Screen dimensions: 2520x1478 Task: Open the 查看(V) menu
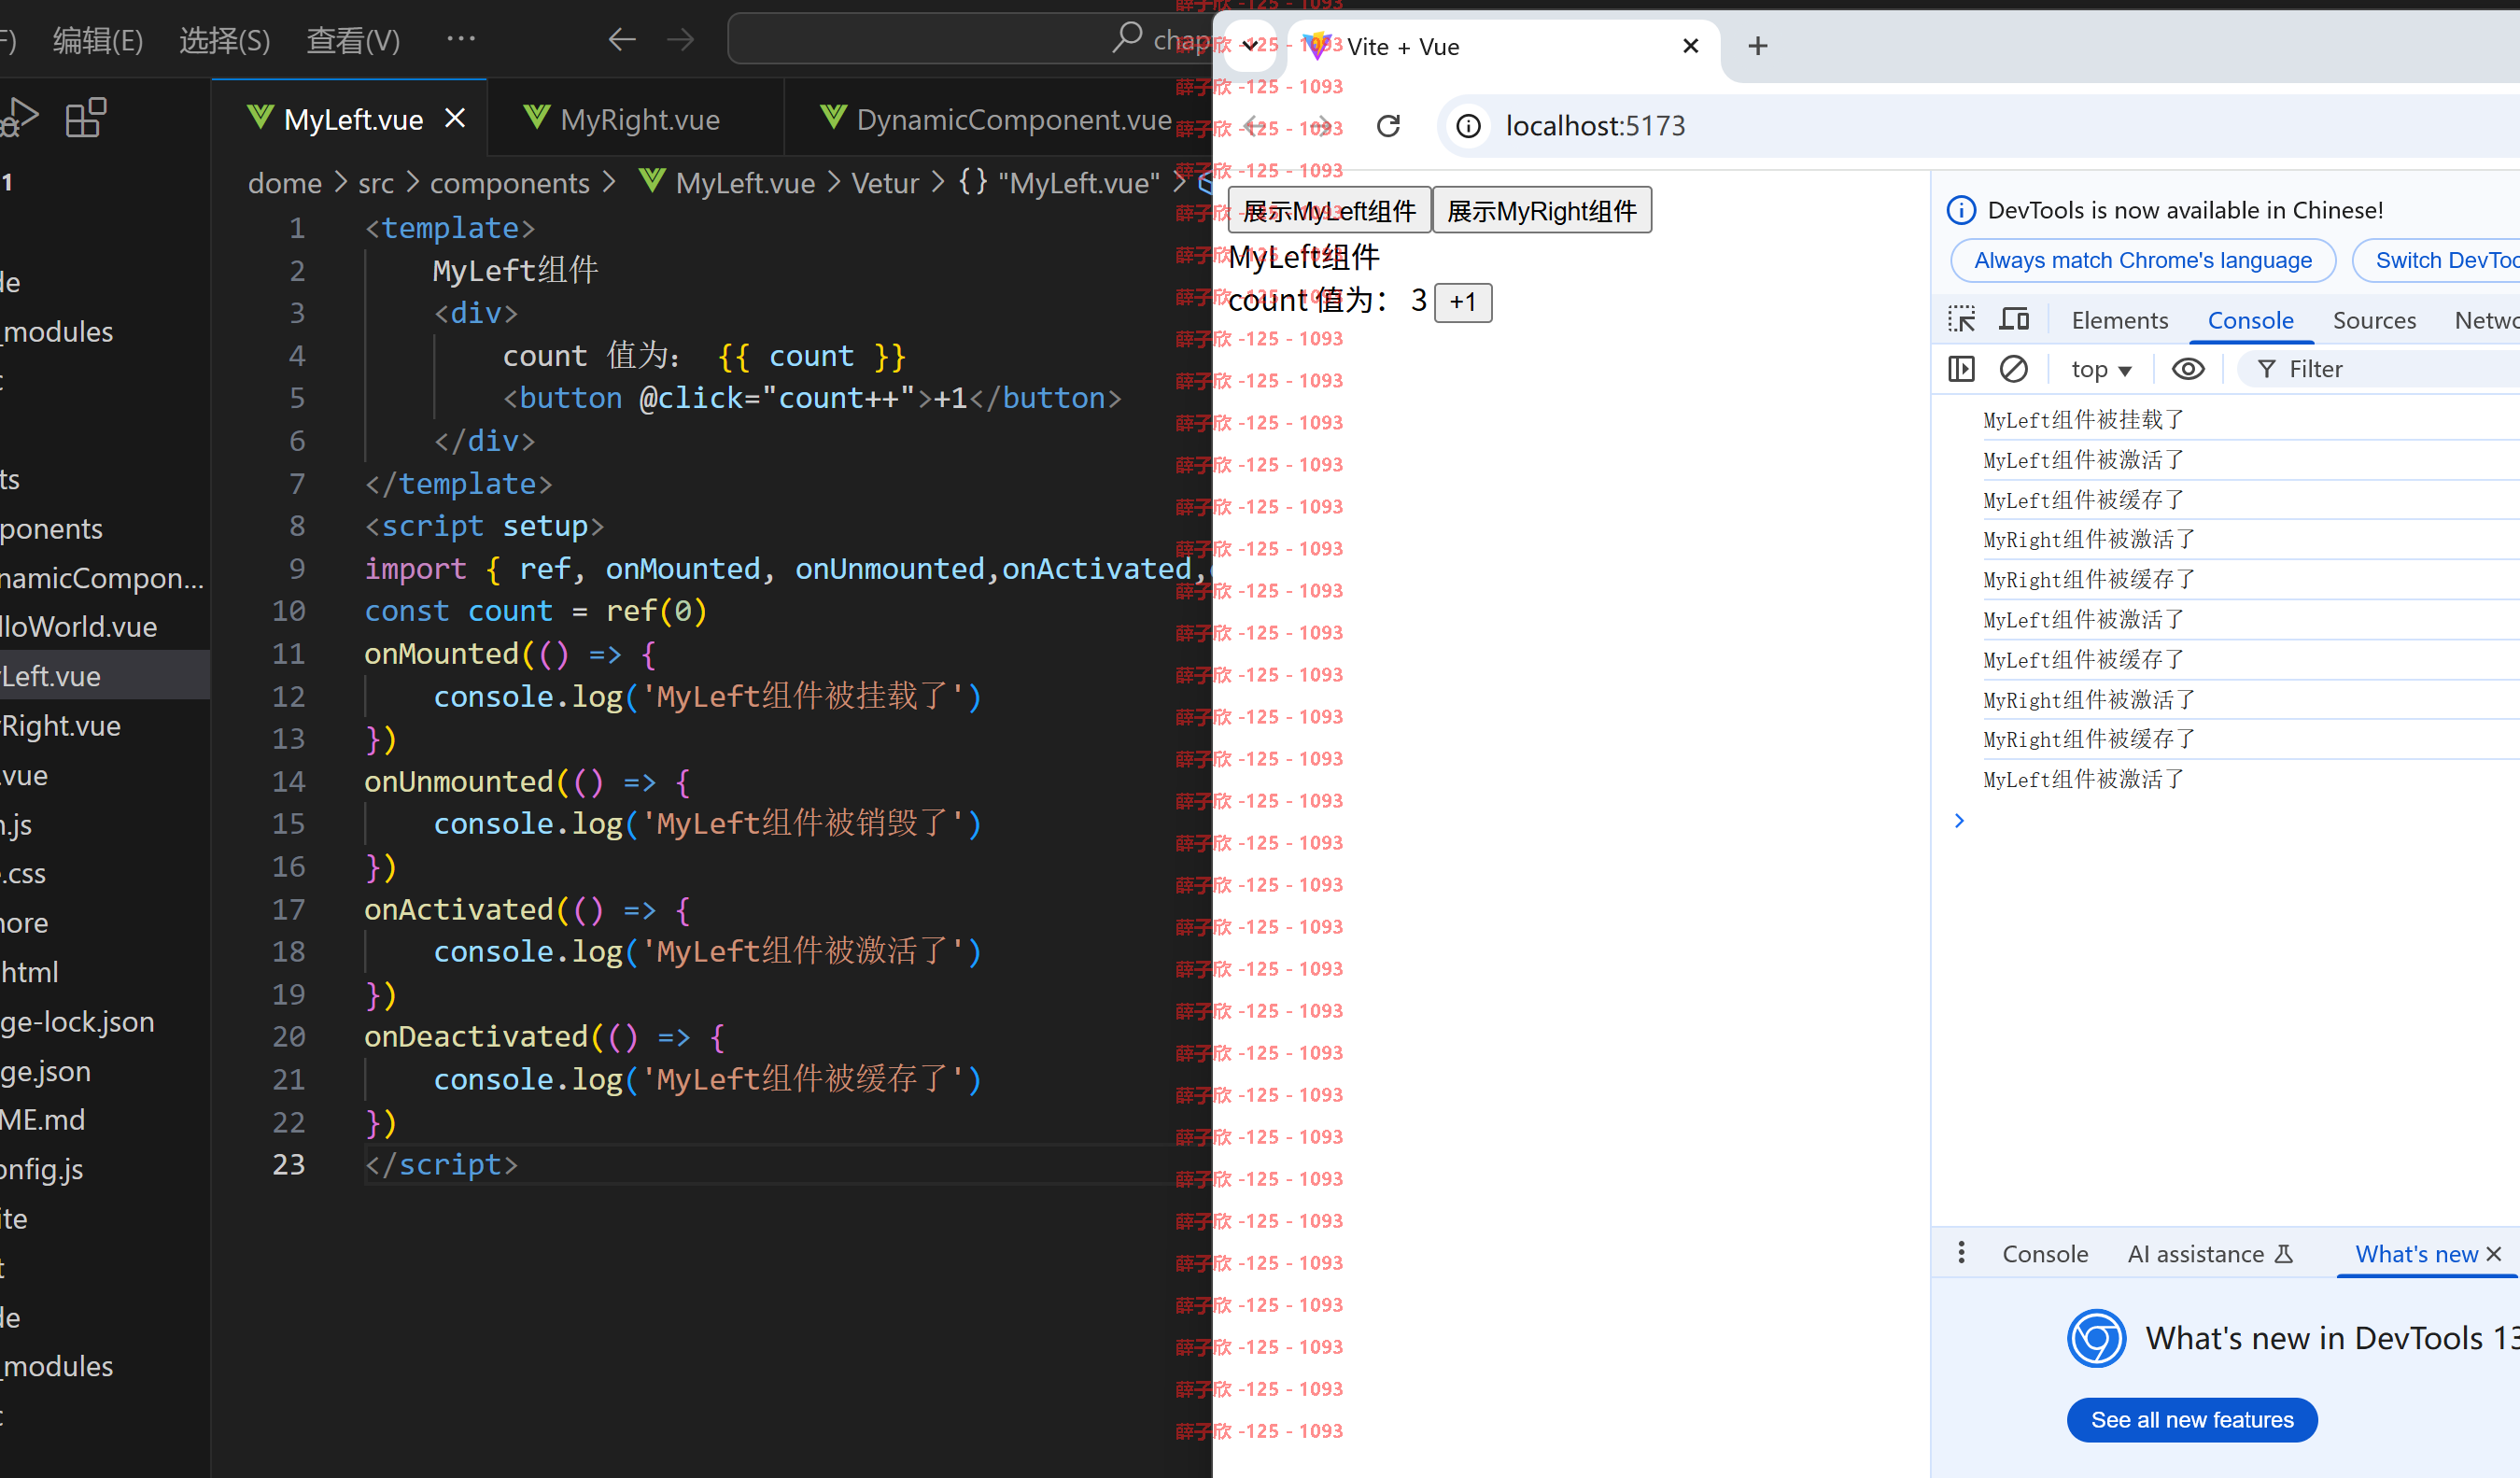coord(353,40)
